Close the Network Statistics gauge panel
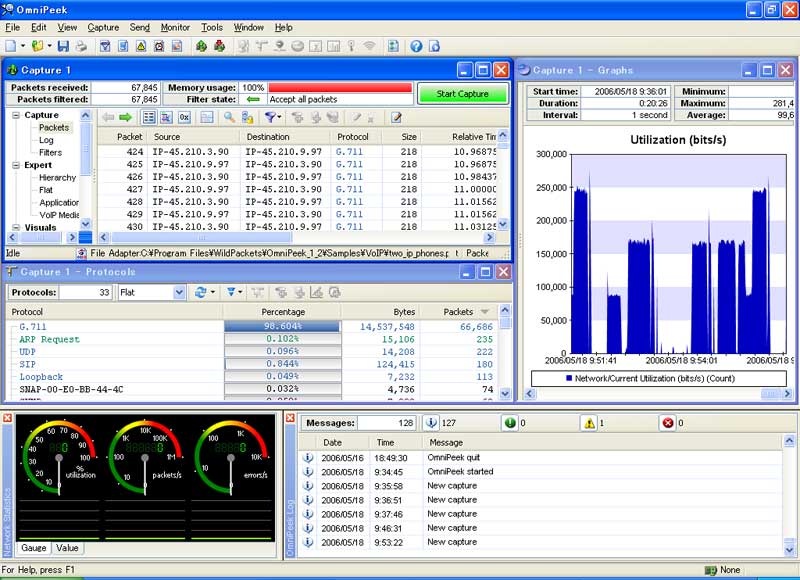This screenshot has height=580, width=800. tap(7, 418)
